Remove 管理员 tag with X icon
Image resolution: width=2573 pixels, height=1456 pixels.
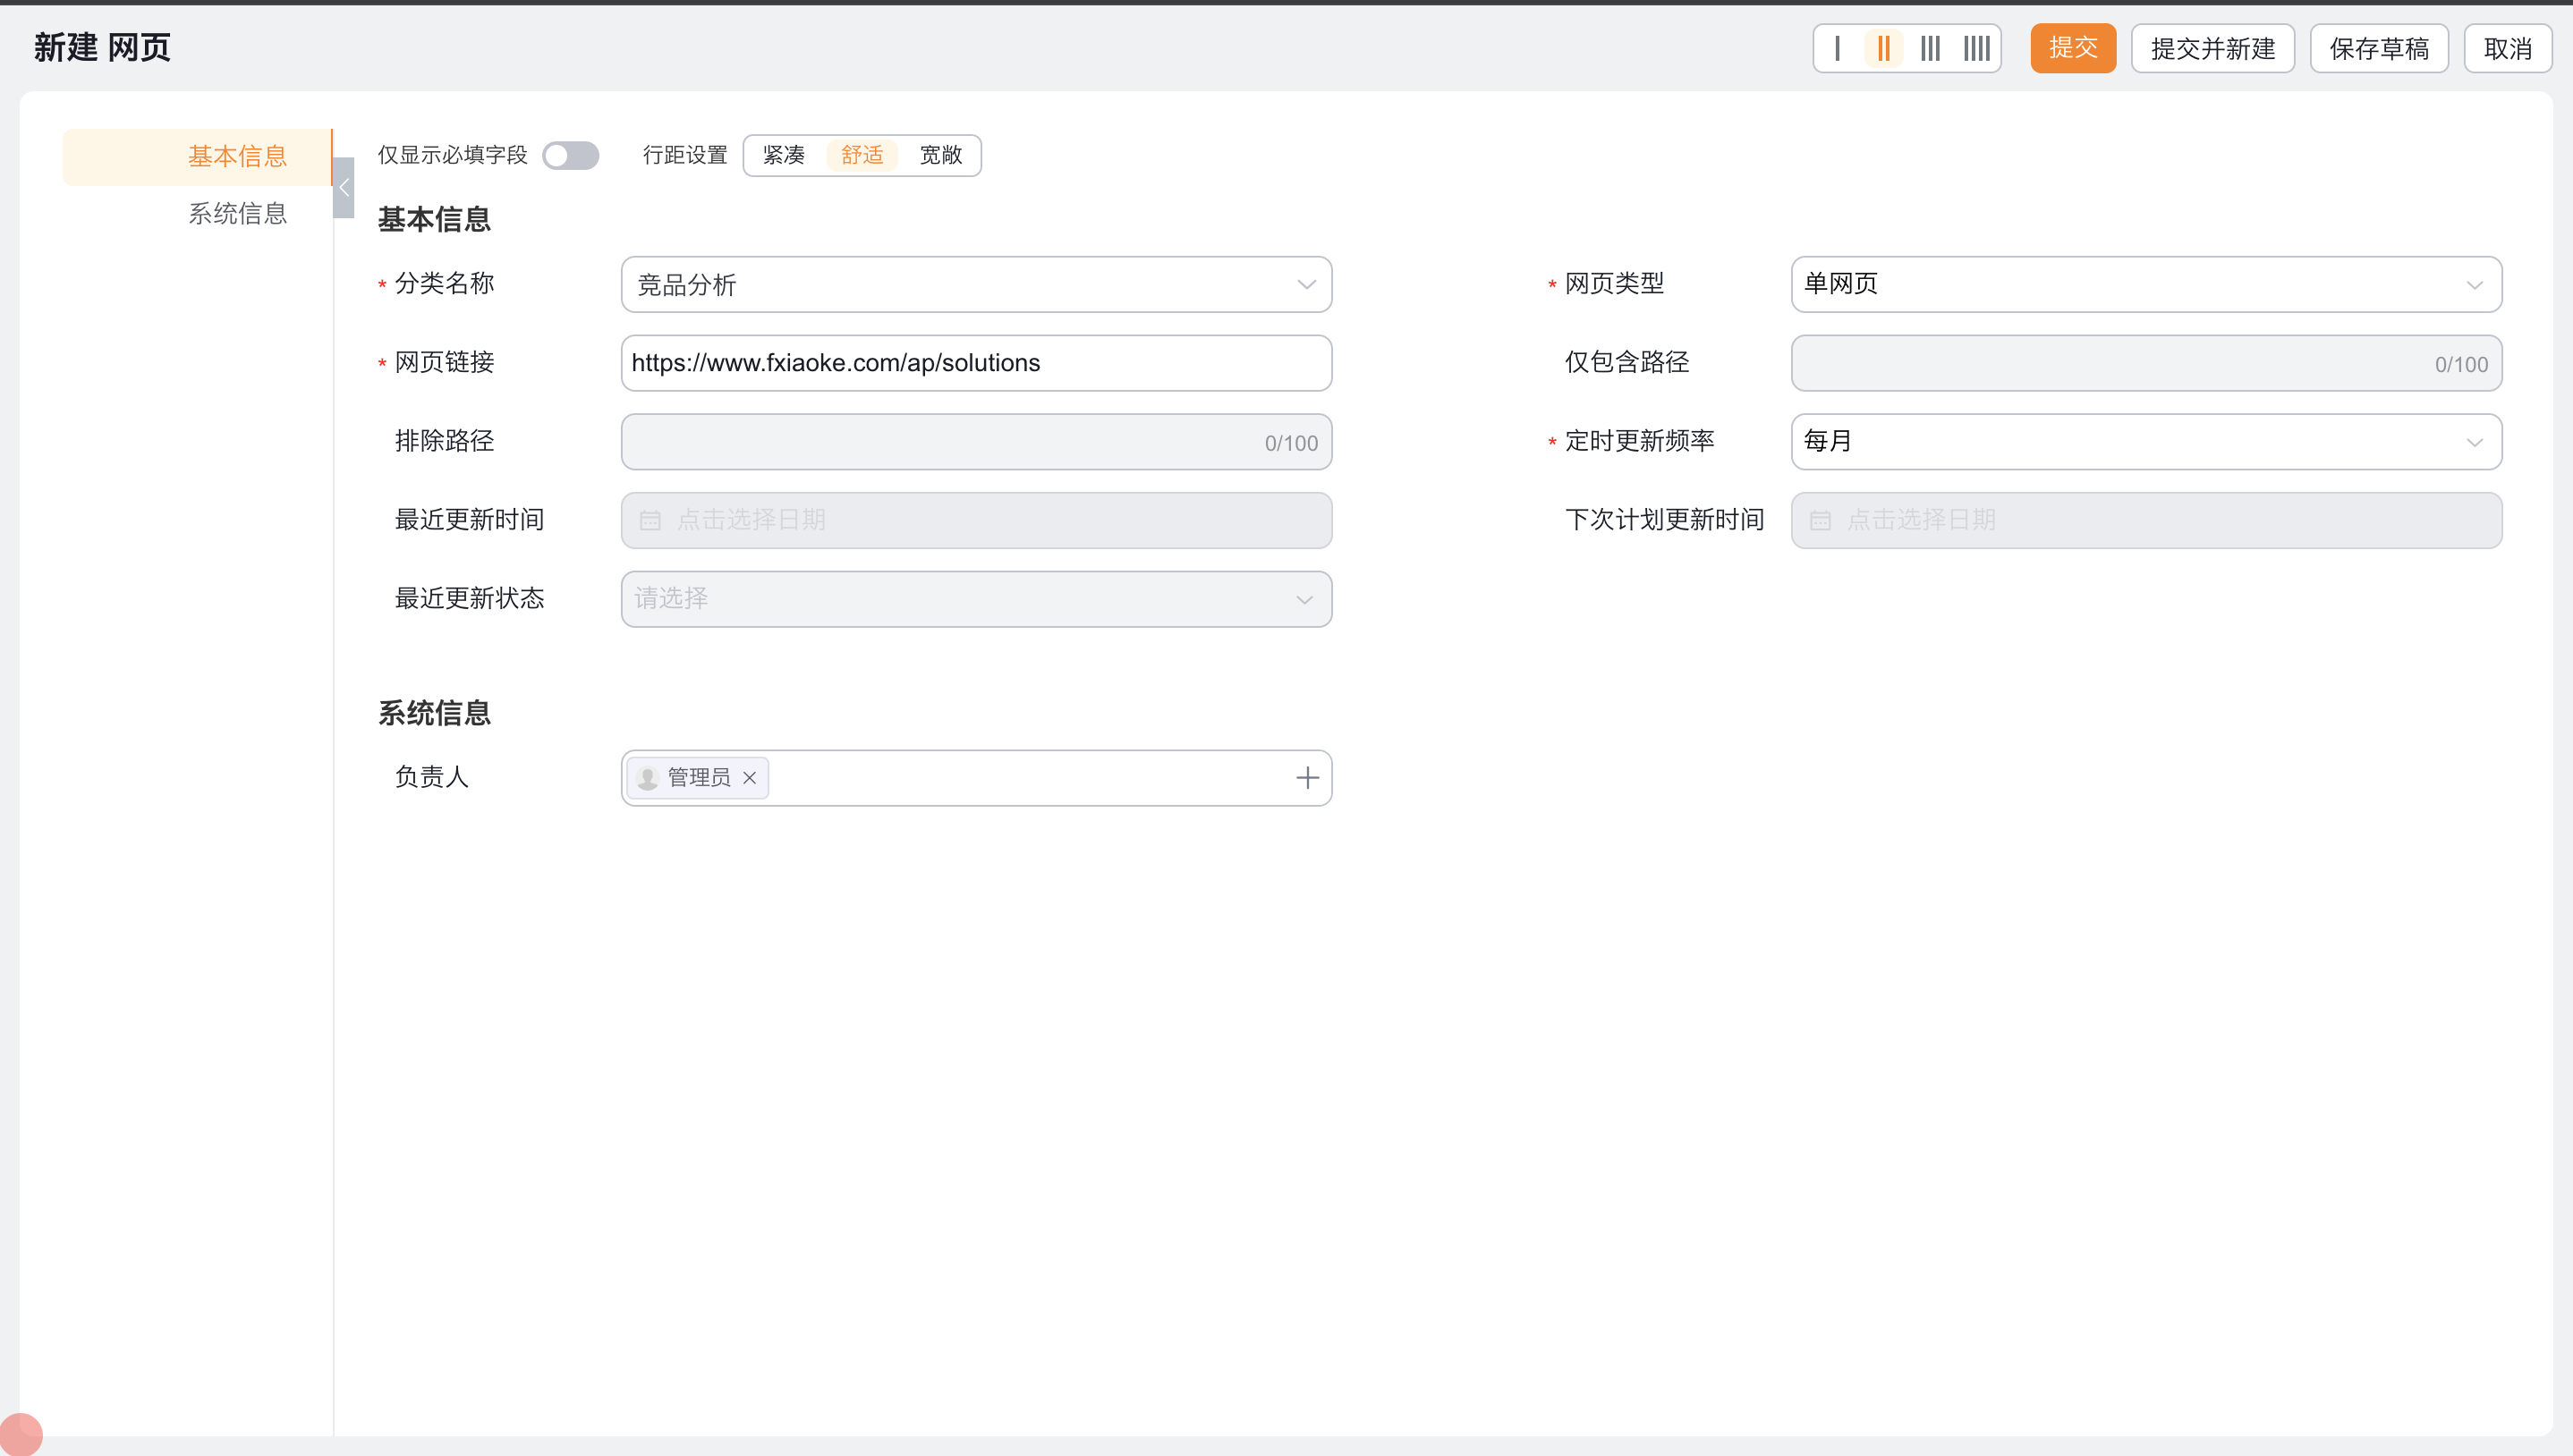749,778
